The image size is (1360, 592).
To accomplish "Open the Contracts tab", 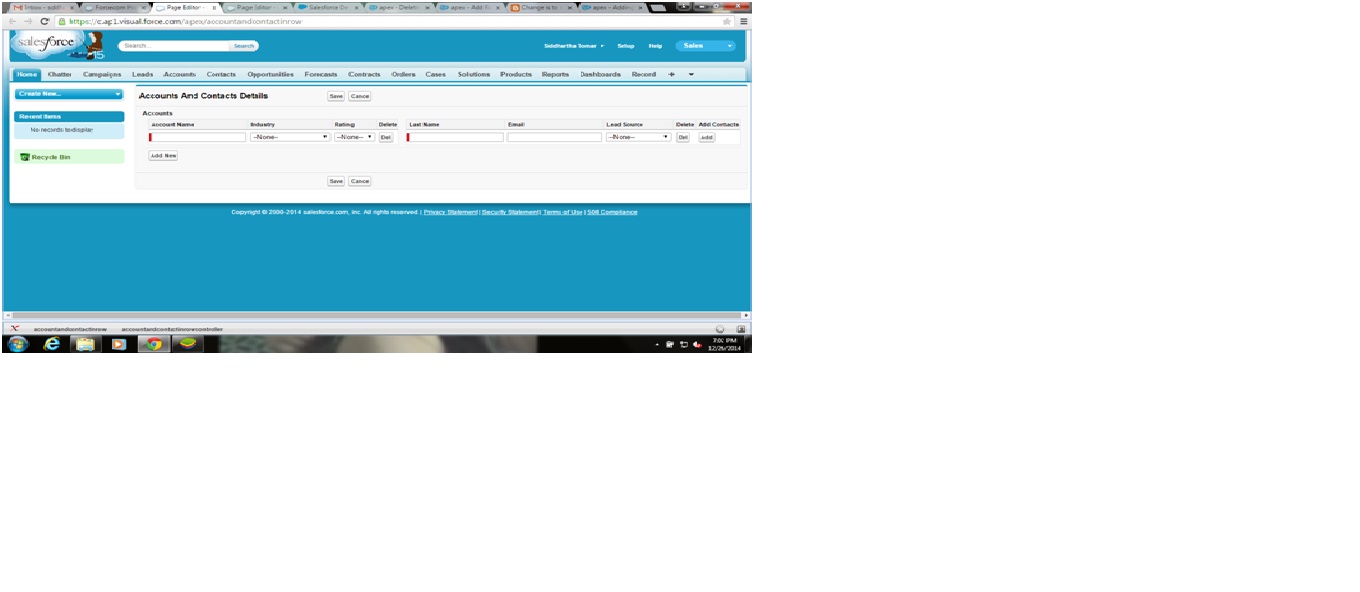I will click(364, 74).
